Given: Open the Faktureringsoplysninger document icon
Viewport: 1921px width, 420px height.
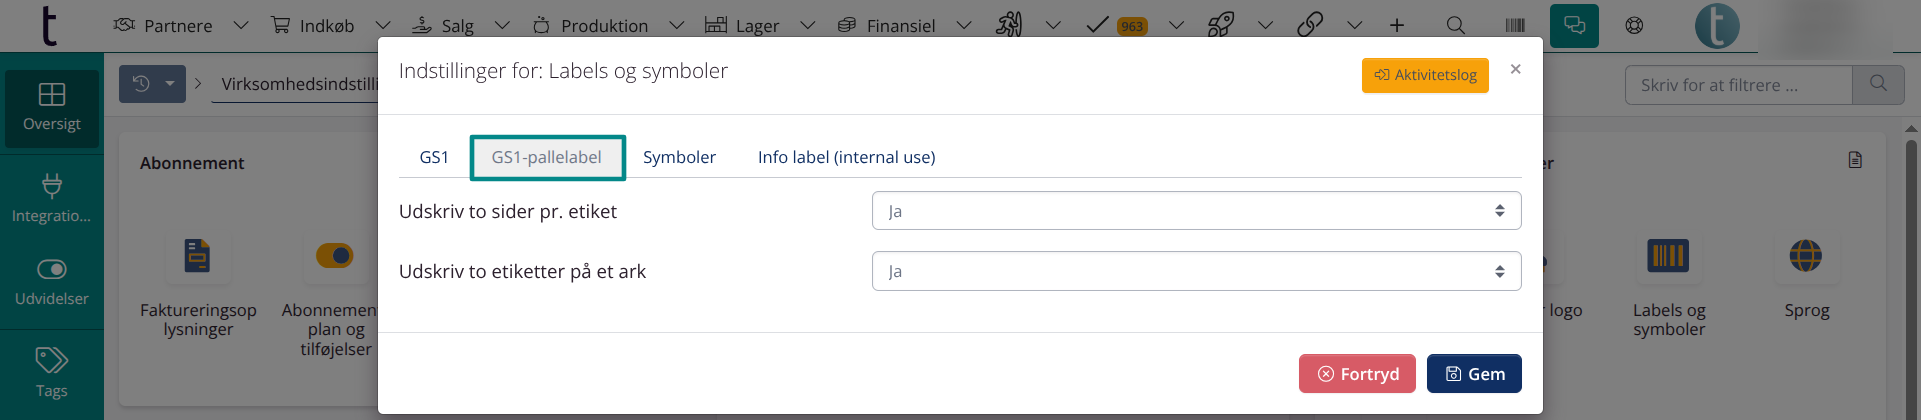Looking at the screenshot, I should [198, 257].
